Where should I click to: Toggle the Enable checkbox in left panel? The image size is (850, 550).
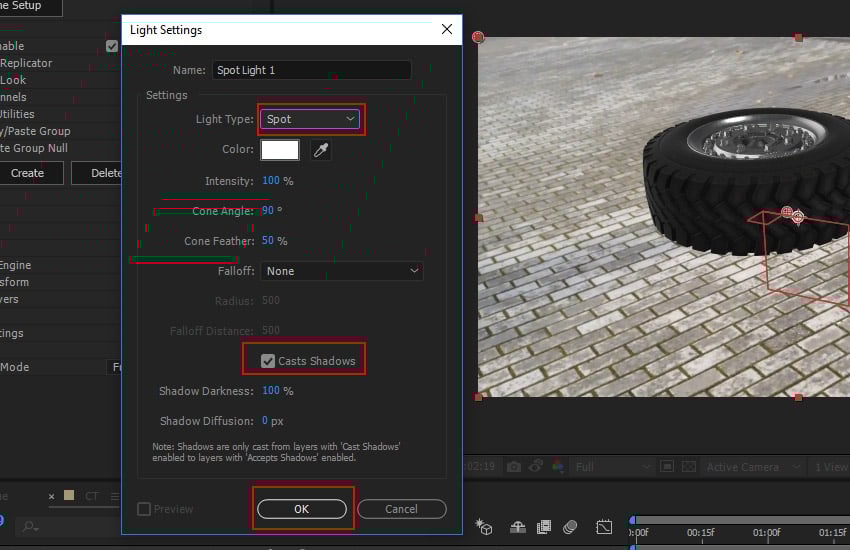112,46
